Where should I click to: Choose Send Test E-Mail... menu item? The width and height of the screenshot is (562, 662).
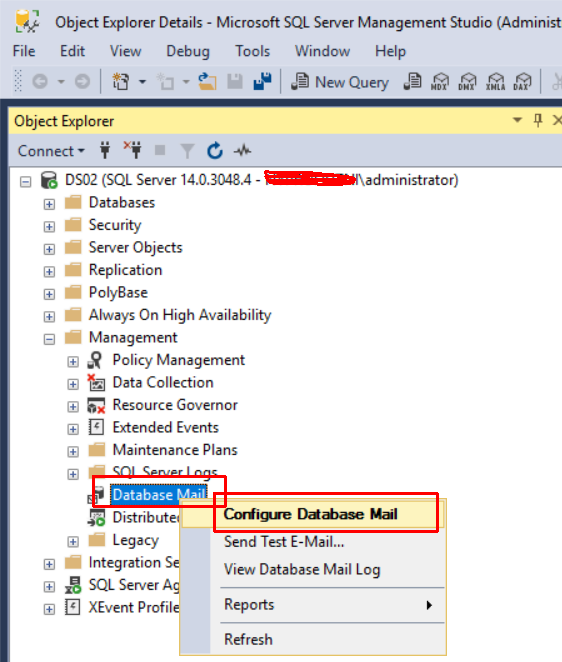pyautogui.click(x=312, y=542)
